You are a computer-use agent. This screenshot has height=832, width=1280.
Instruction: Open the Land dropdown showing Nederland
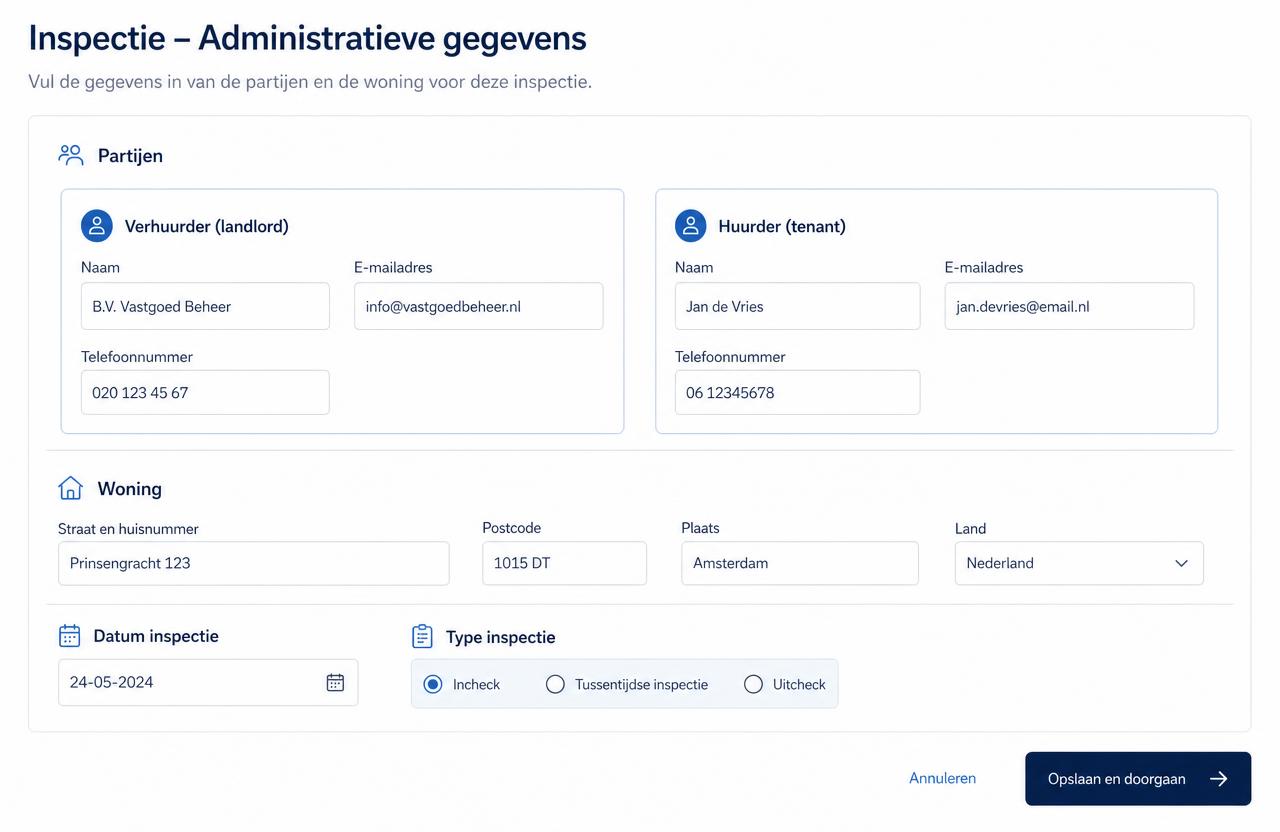click(1079, 563)
